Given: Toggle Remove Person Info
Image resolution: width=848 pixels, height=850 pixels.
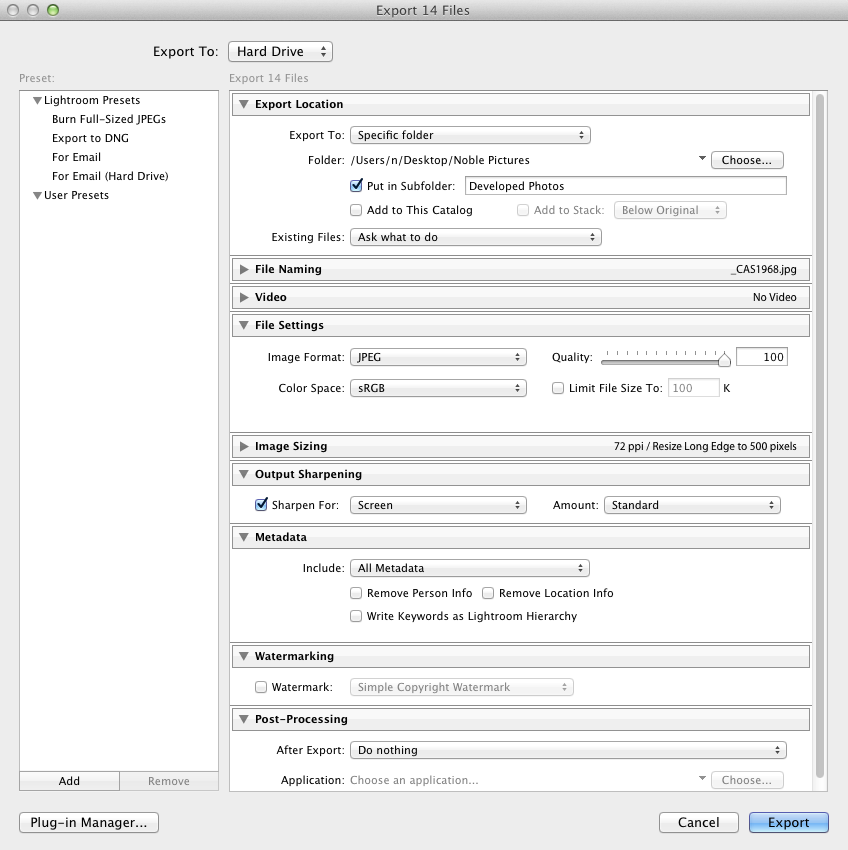Looking at the screenshot, I should point(356,593).
